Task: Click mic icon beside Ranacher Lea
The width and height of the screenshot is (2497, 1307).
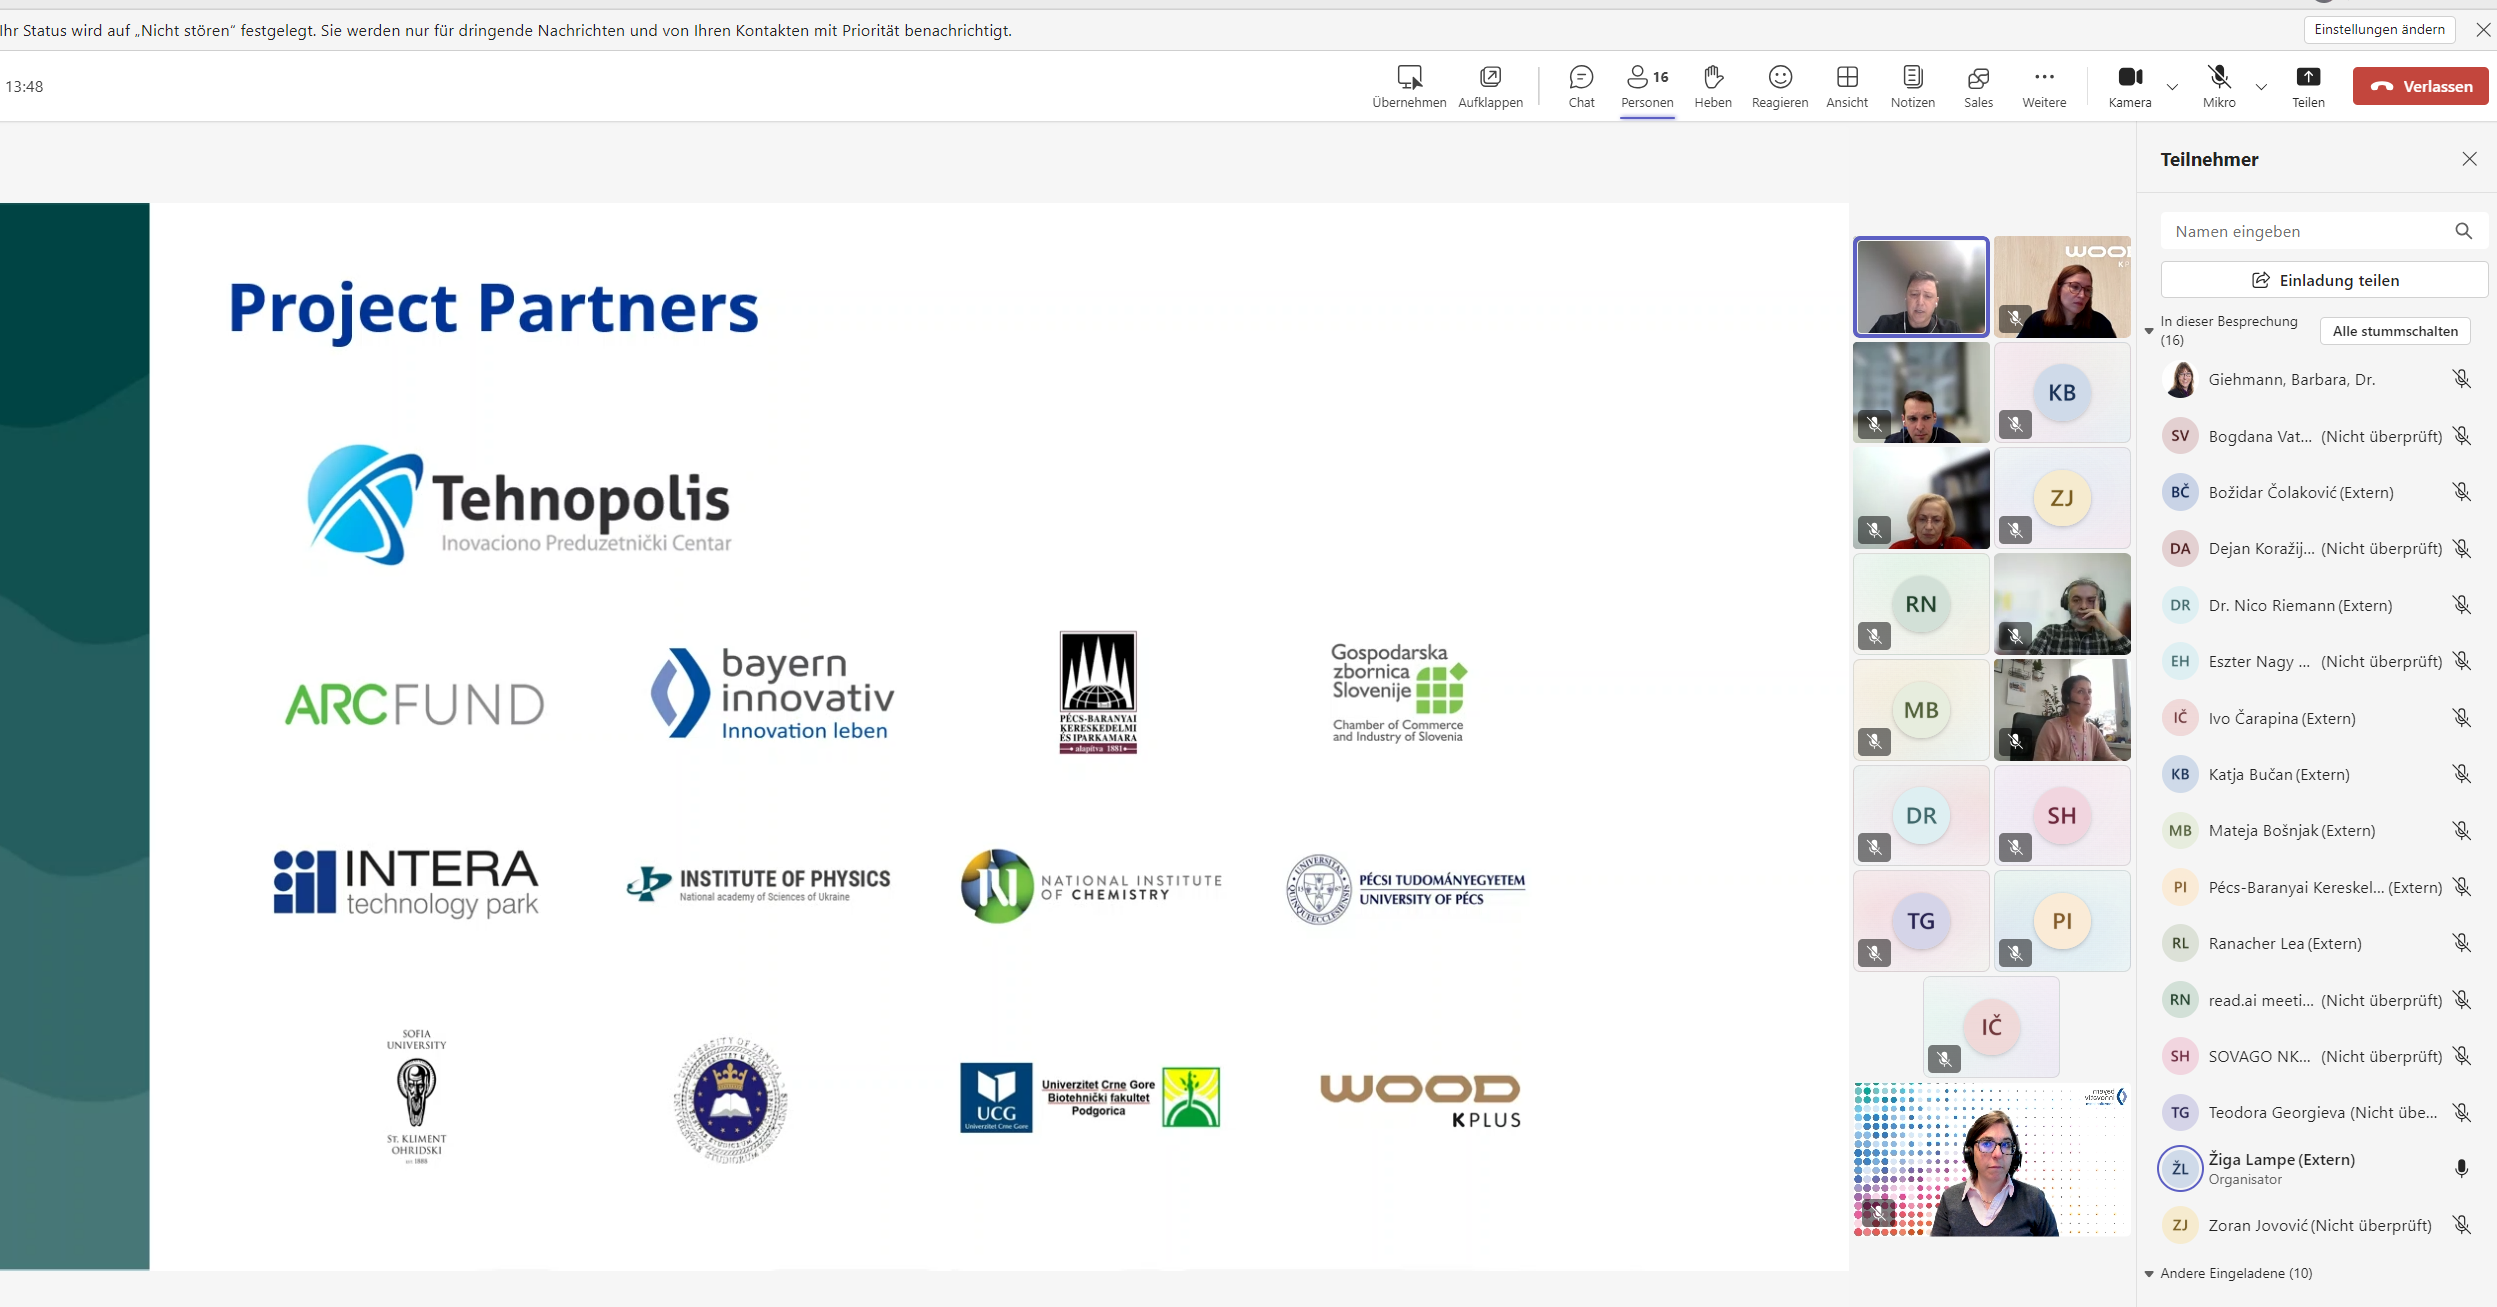Action: [2461, 943]
